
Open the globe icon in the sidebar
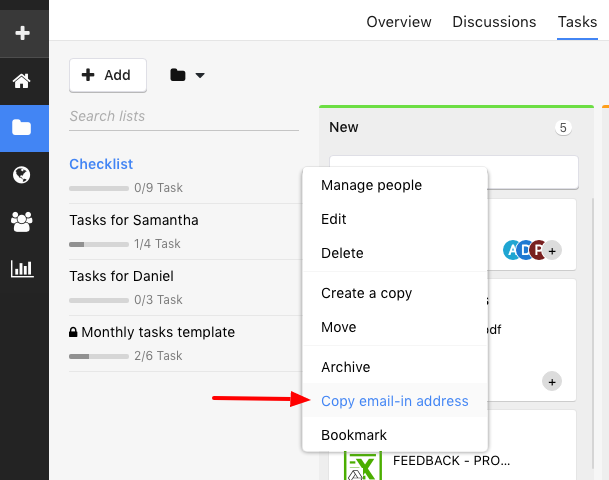(x=22, y=175)
